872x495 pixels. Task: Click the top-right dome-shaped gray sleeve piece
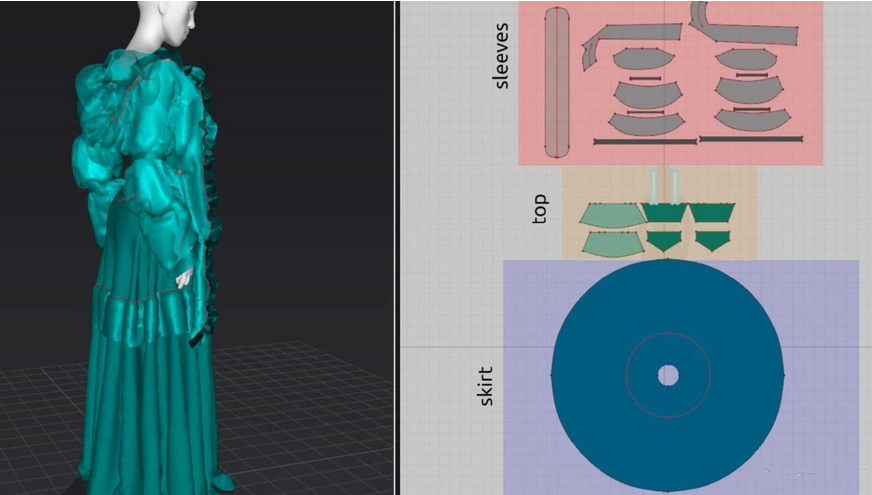(x=746, y=60)
